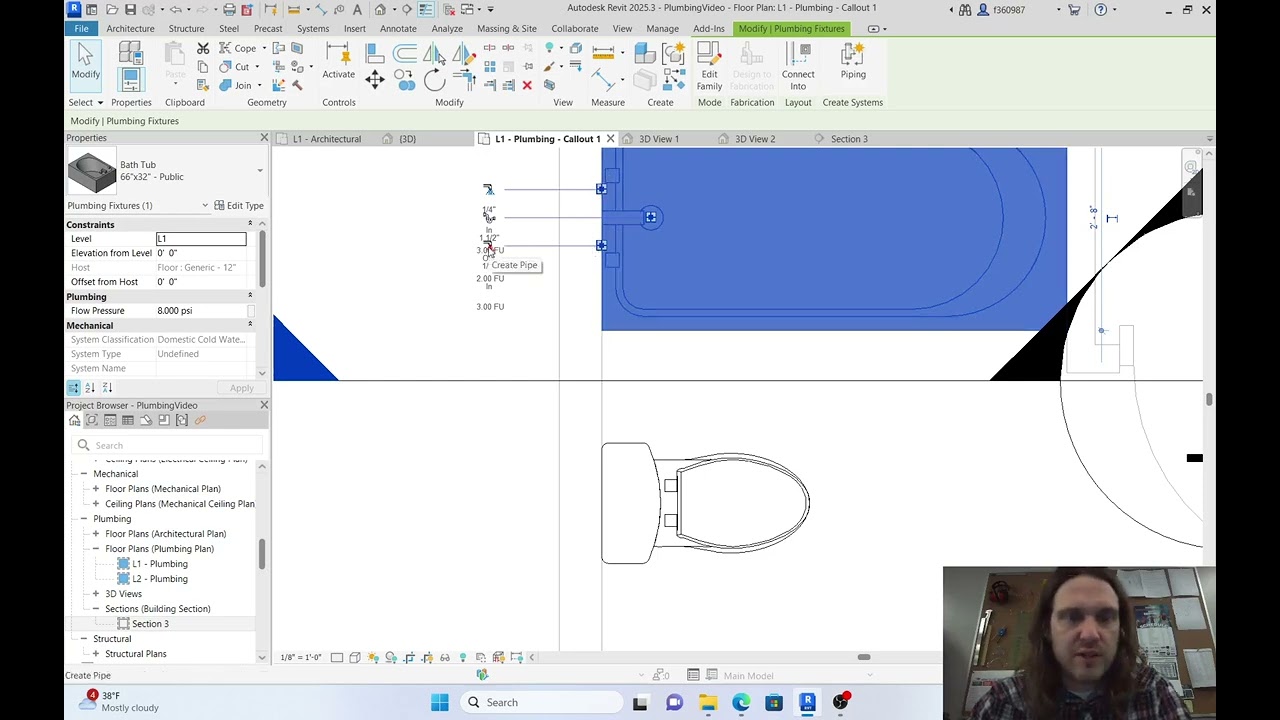Click the Level value field L1
Viewport: 1280px width, 720px height.
[201, 239]
